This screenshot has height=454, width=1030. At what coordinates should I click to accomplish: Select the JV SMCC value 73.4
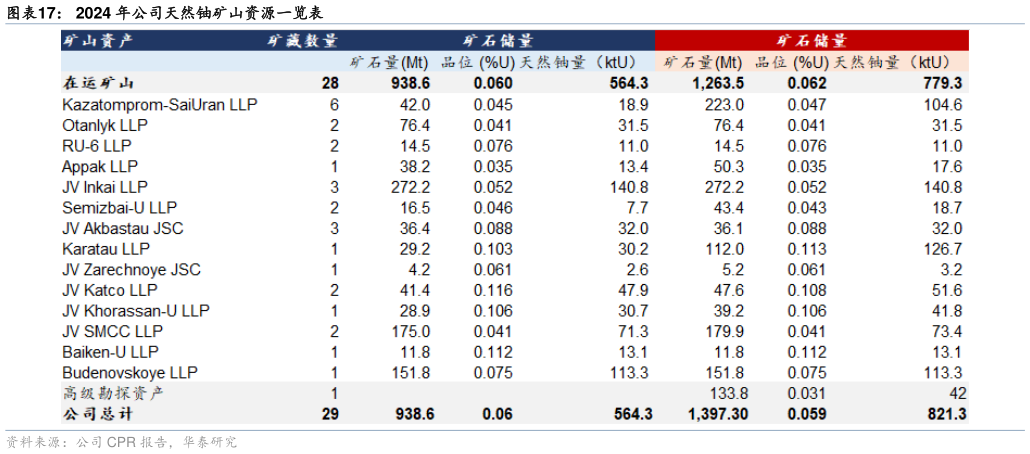(949, 331)
